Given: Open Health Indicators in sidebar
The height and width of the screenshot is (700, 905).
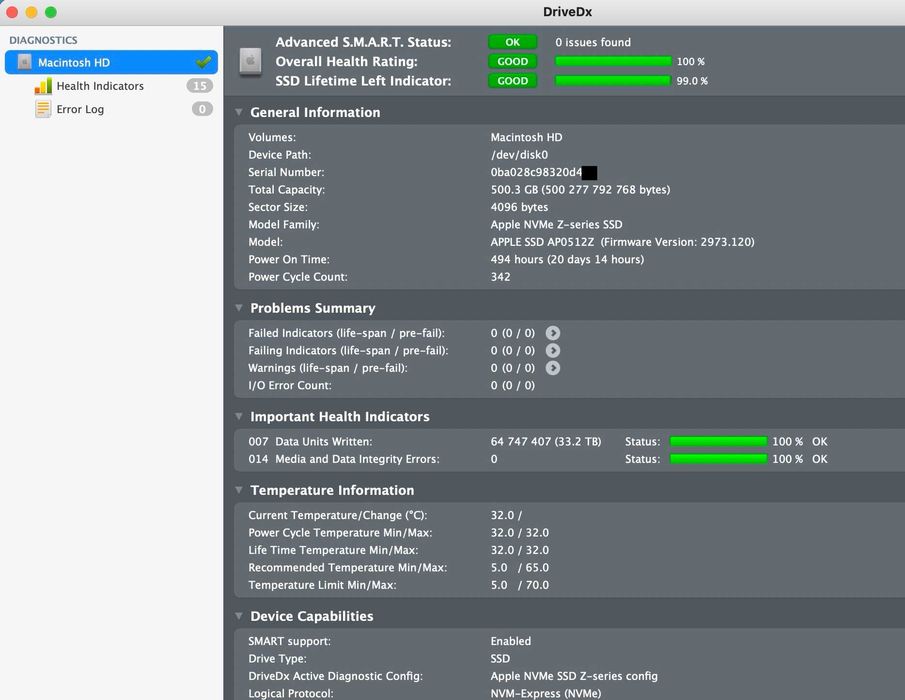Looking at the screenshot, I should coord(100,86).
